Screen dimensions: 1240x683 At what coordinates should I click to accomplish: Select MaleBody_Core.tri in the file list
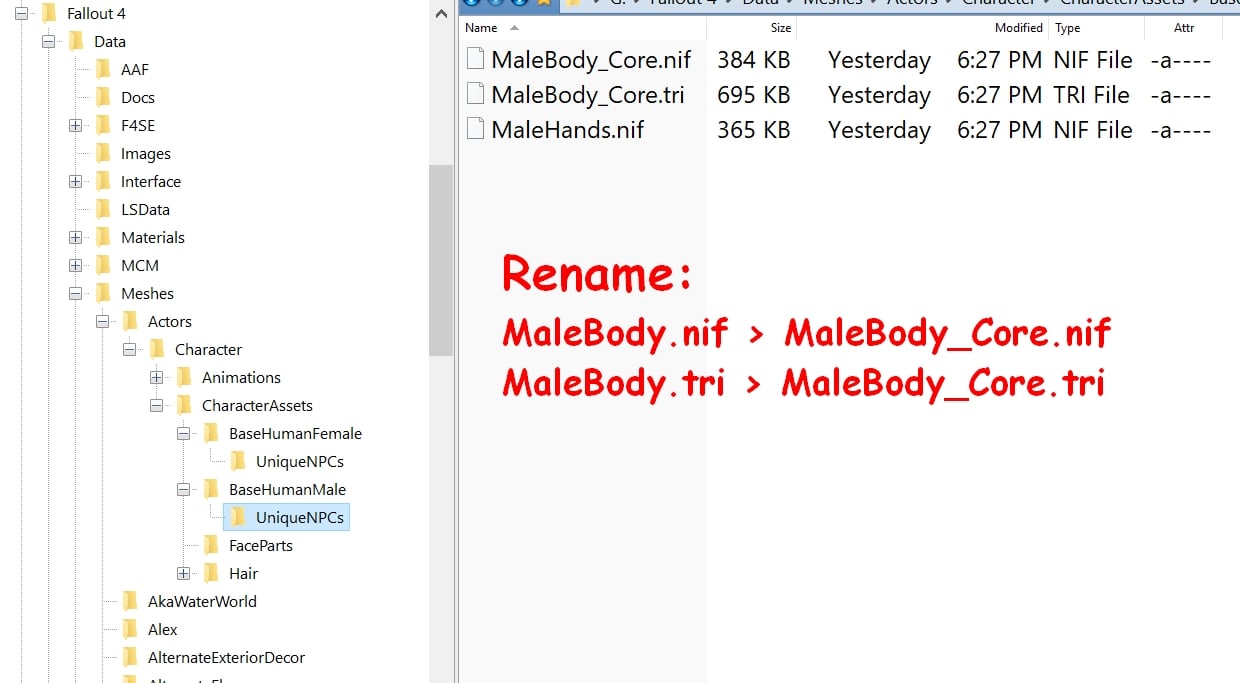click(588, 95)
